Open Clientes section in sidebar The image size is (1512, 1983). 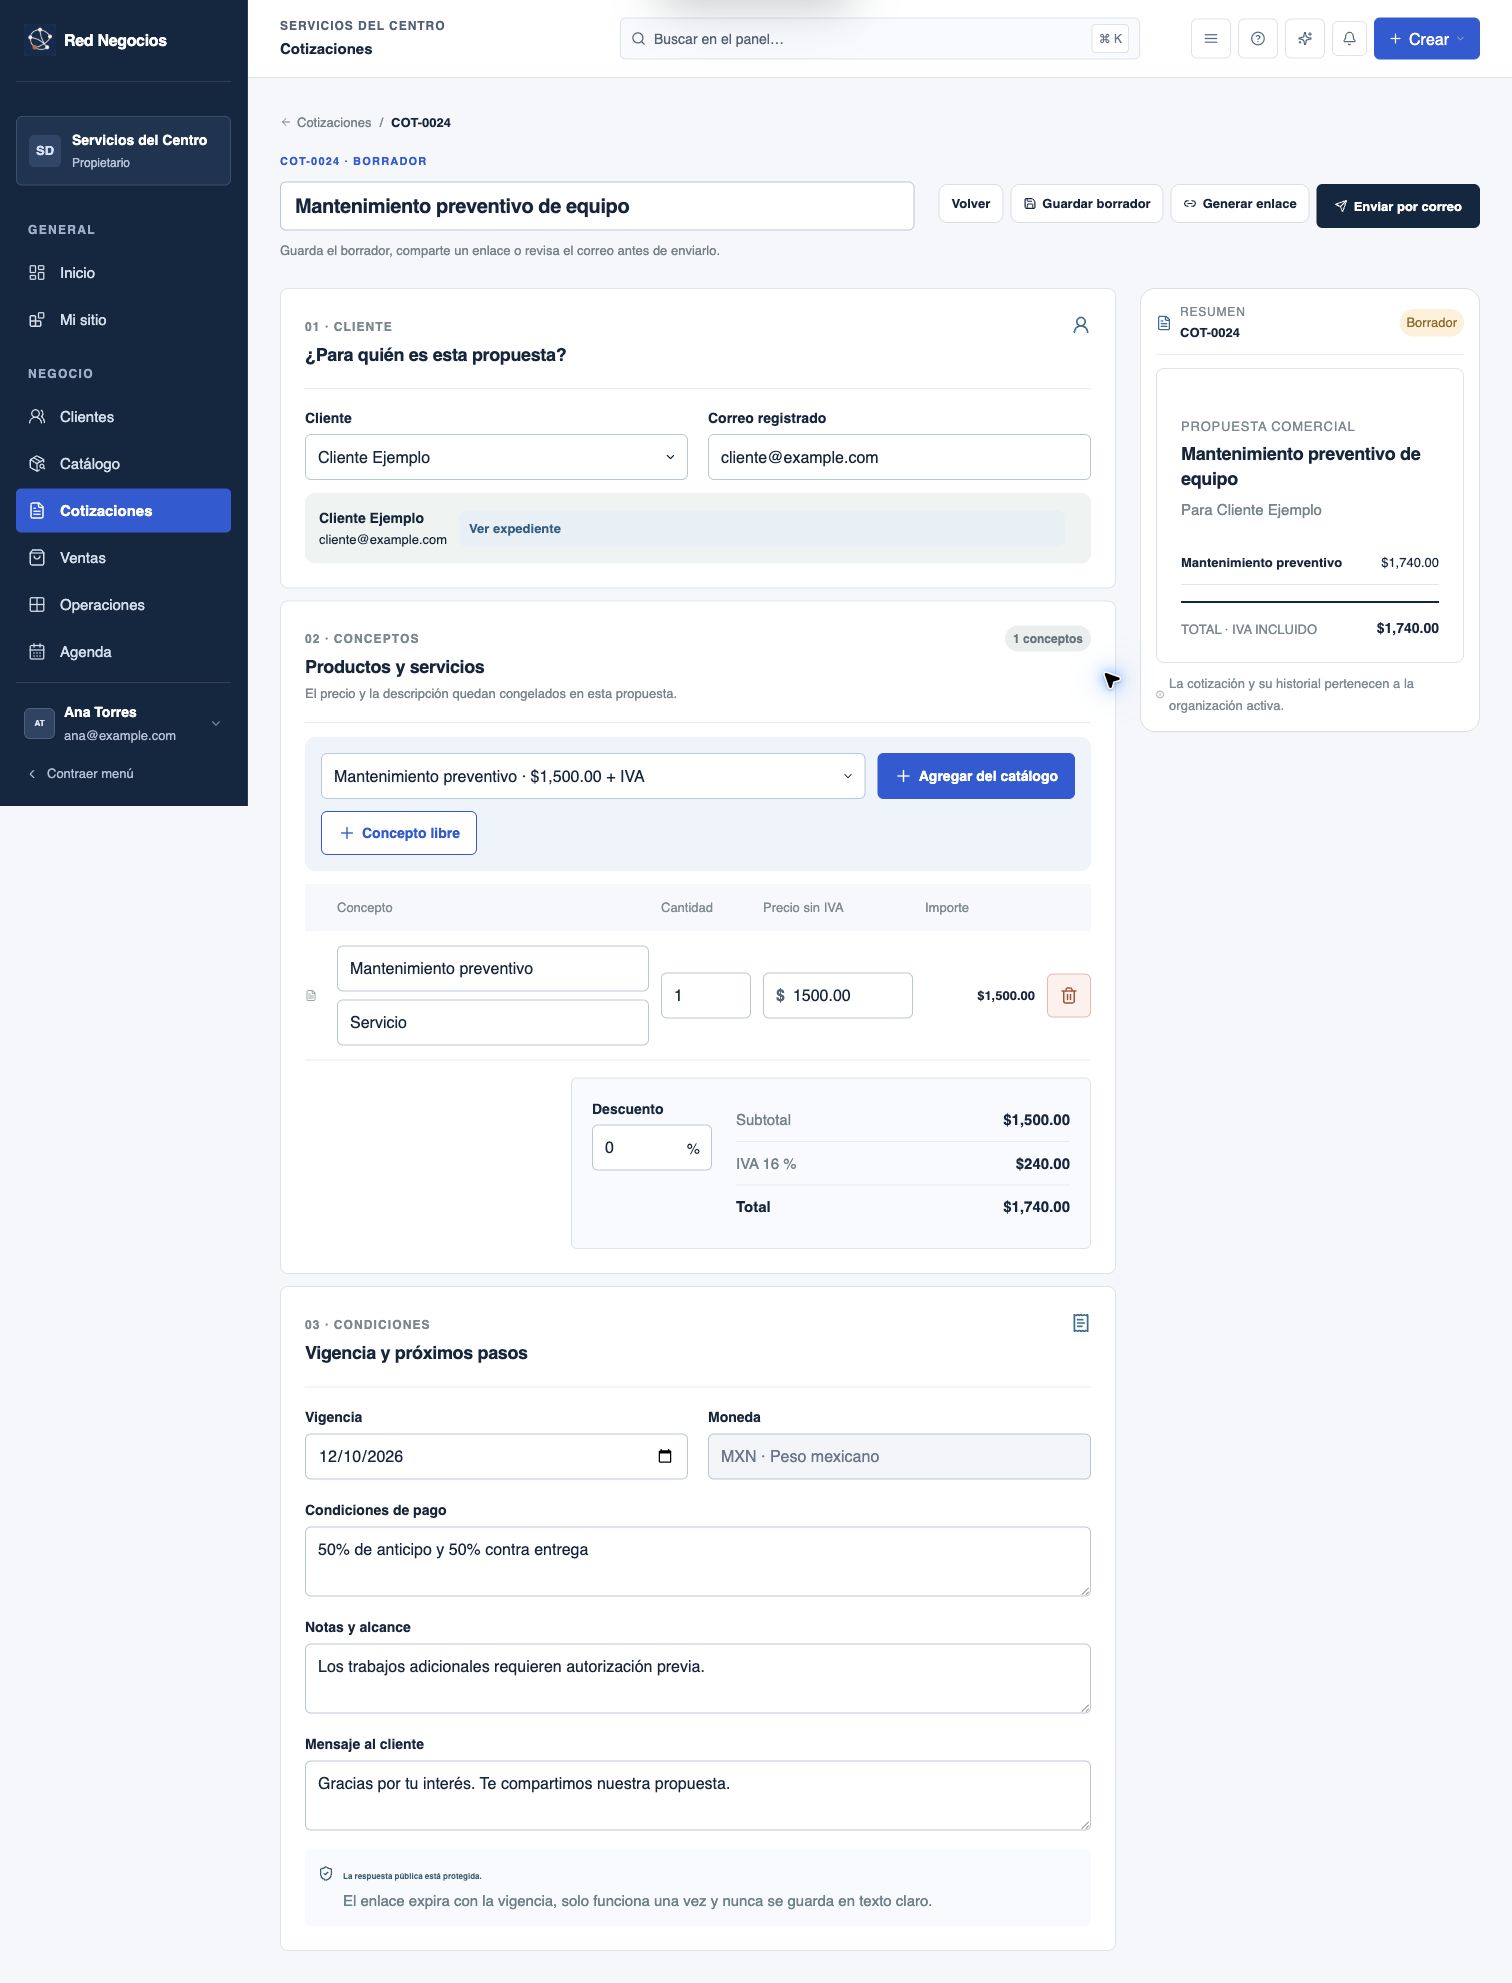click(123, 417)
